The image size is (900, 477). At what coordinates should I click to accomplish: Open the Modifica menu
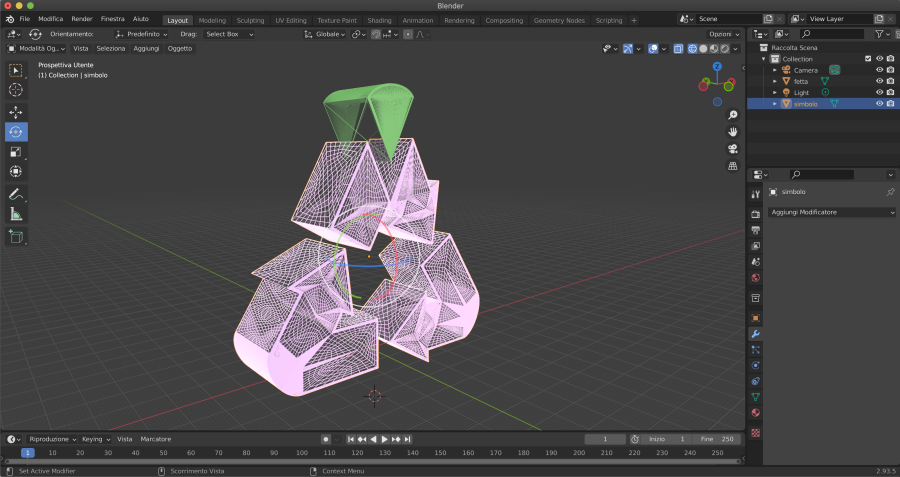50,19
